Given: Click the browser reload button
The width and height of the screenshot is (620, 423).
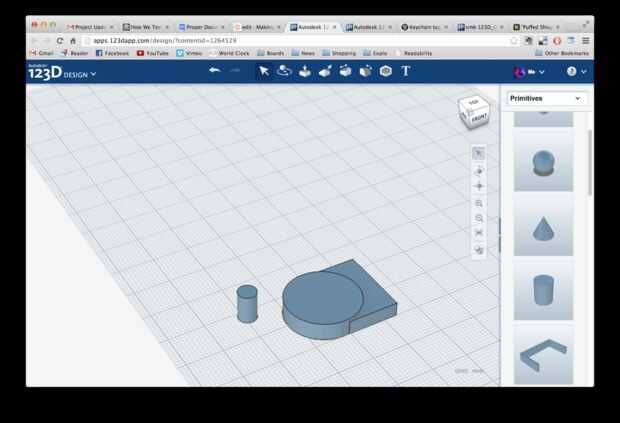Looking at the screenshot, I should pos(59,40).
